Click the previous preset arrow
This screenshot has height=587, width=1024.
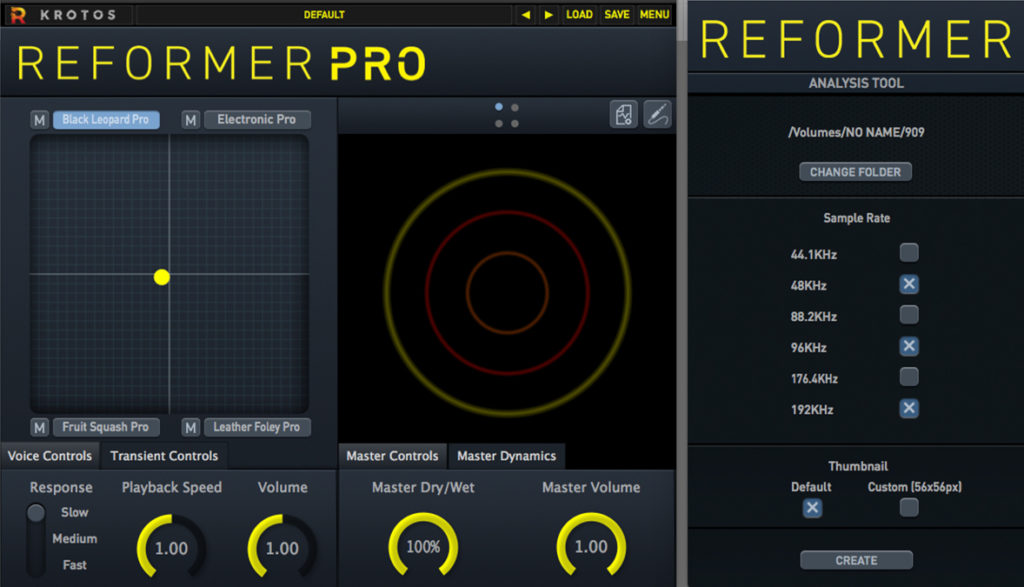(527, 14)
